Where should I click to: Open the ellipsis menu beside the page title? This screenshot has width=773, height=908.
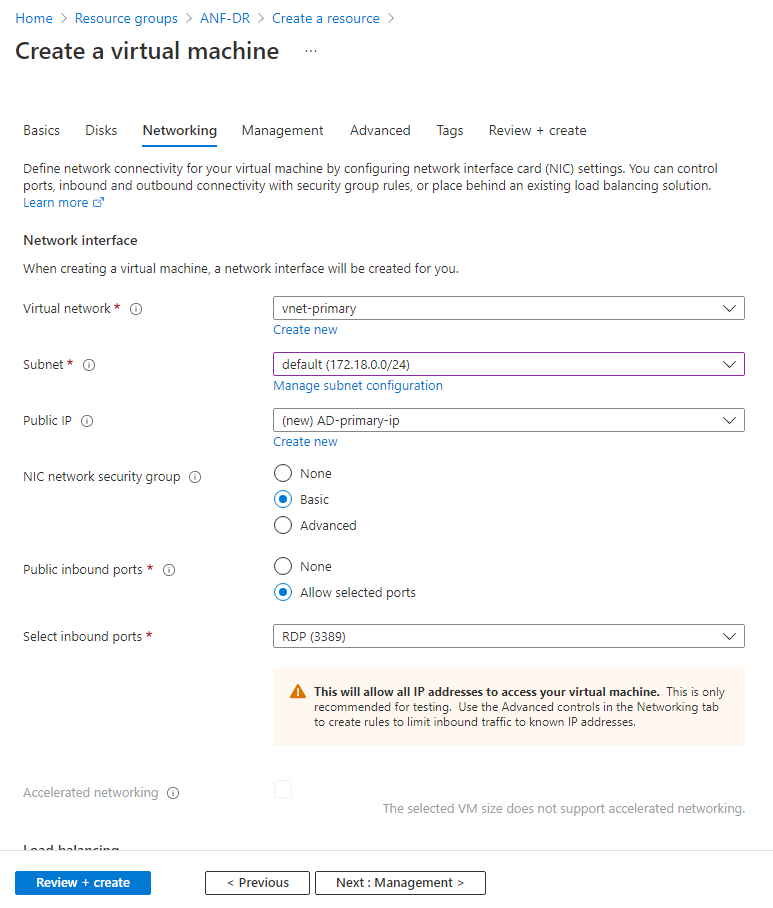[311, 51]
